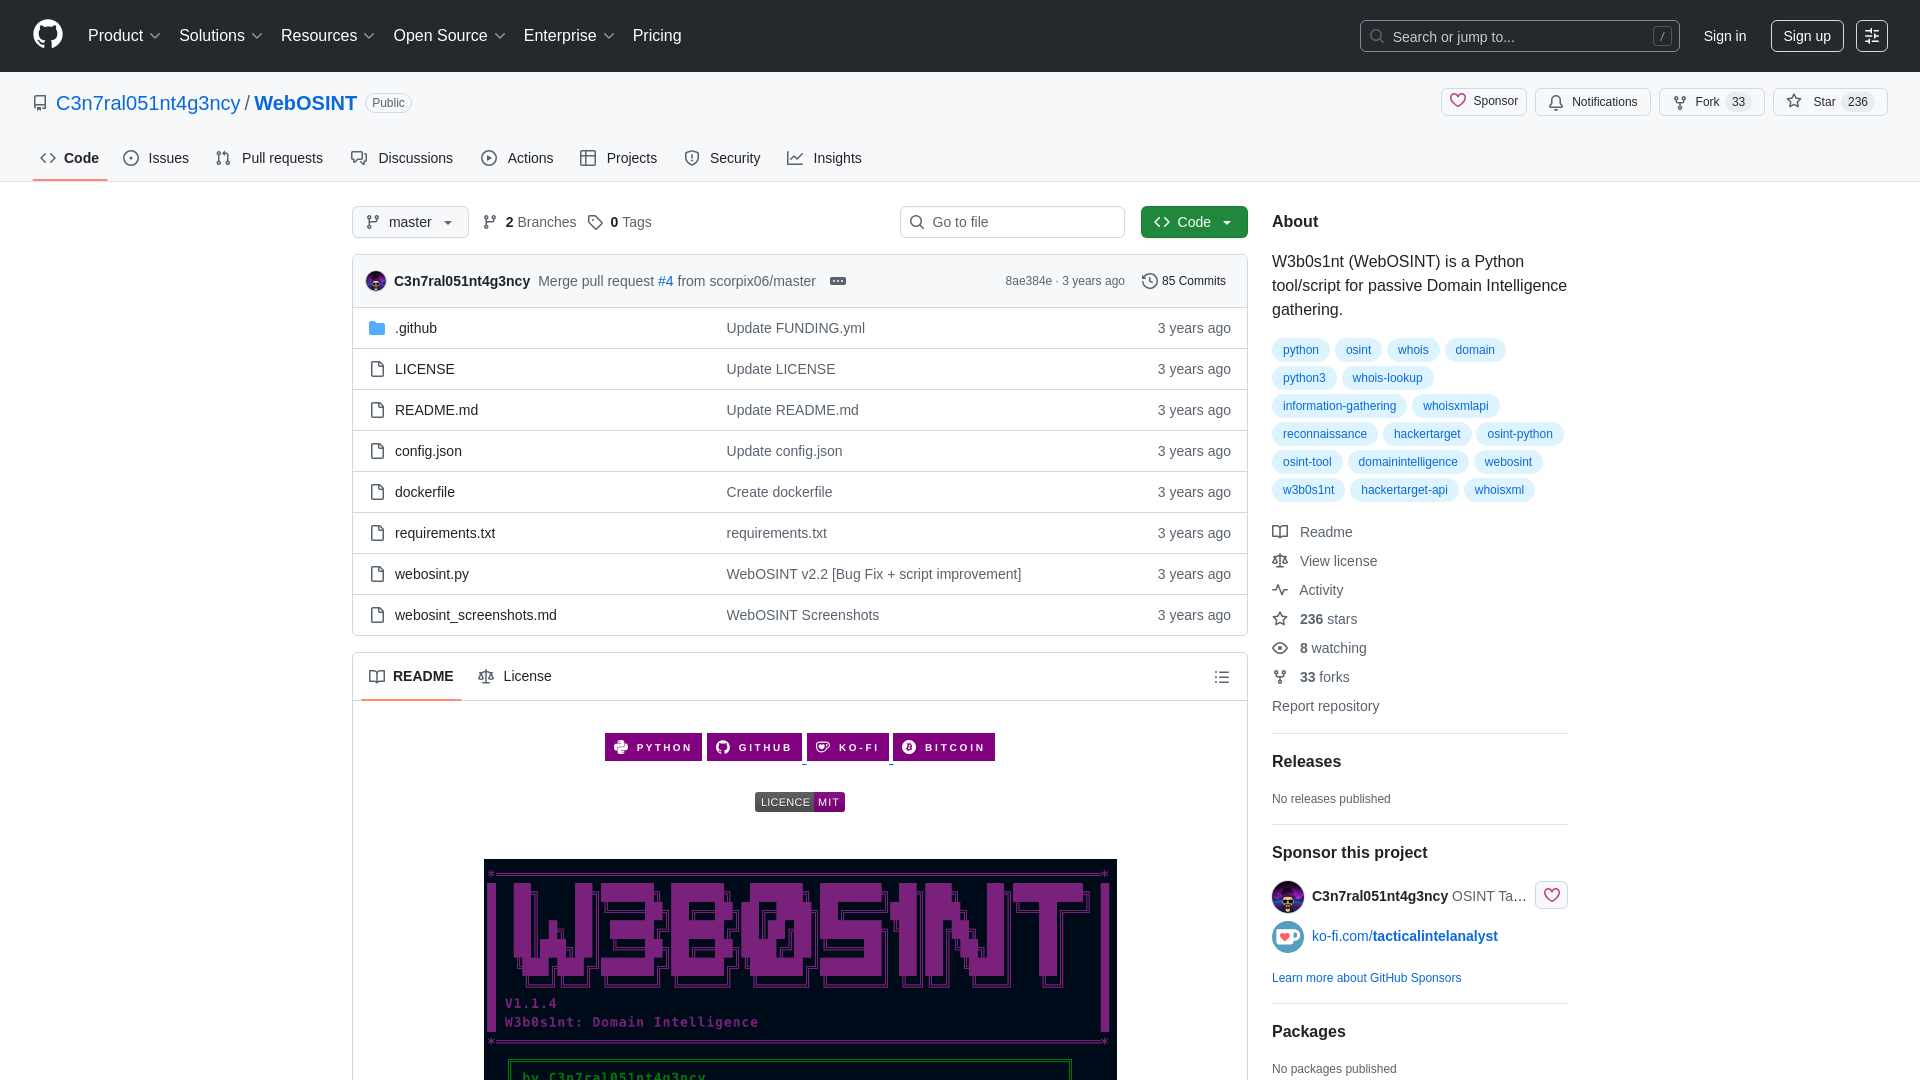Viewport: 1920px width, 1080px height.
Task: Click the whoisxmlapi topic tag
Action: [x=1455, y=406]
